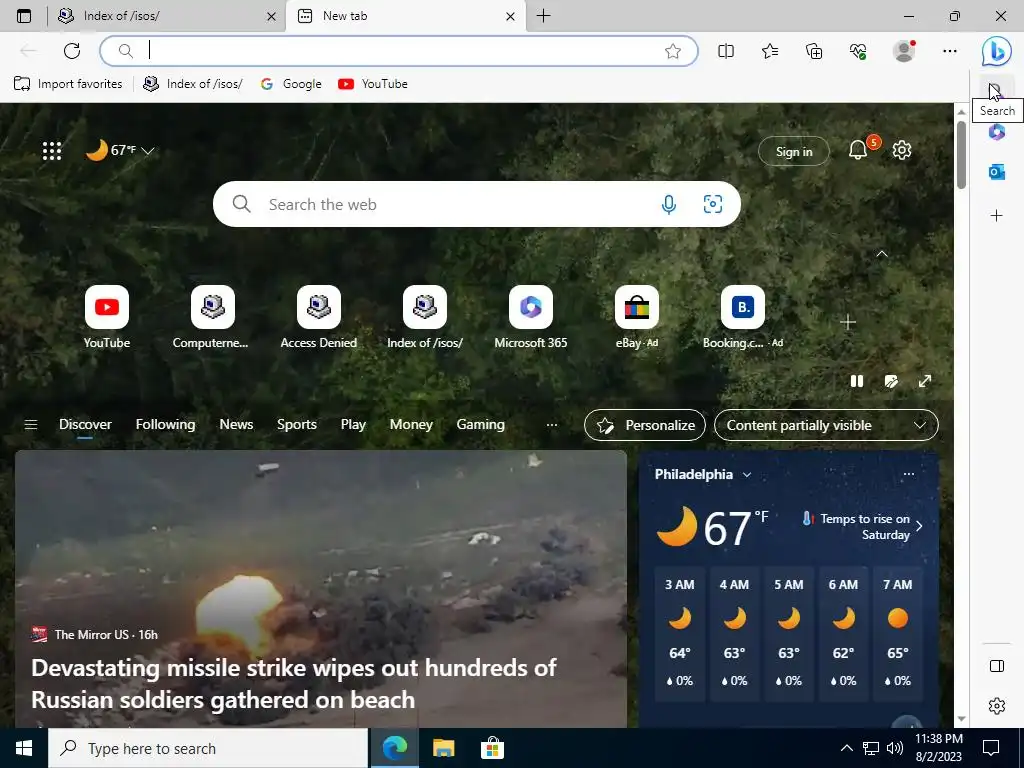Viewport: 1024px width, 768px height.
Task: Select the News feed tab
Action: click(236, 424)
